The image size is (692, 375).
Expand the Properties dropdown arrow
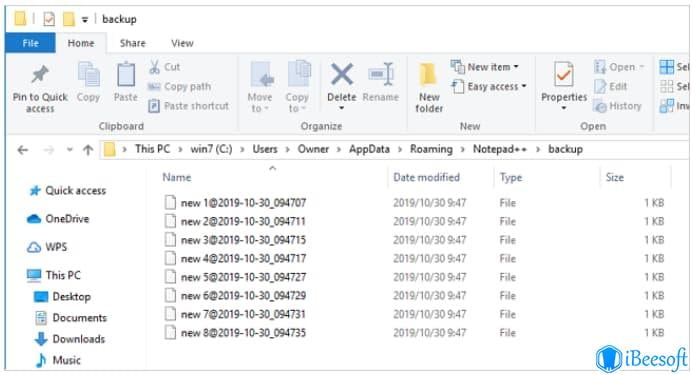tap(564, 108)
